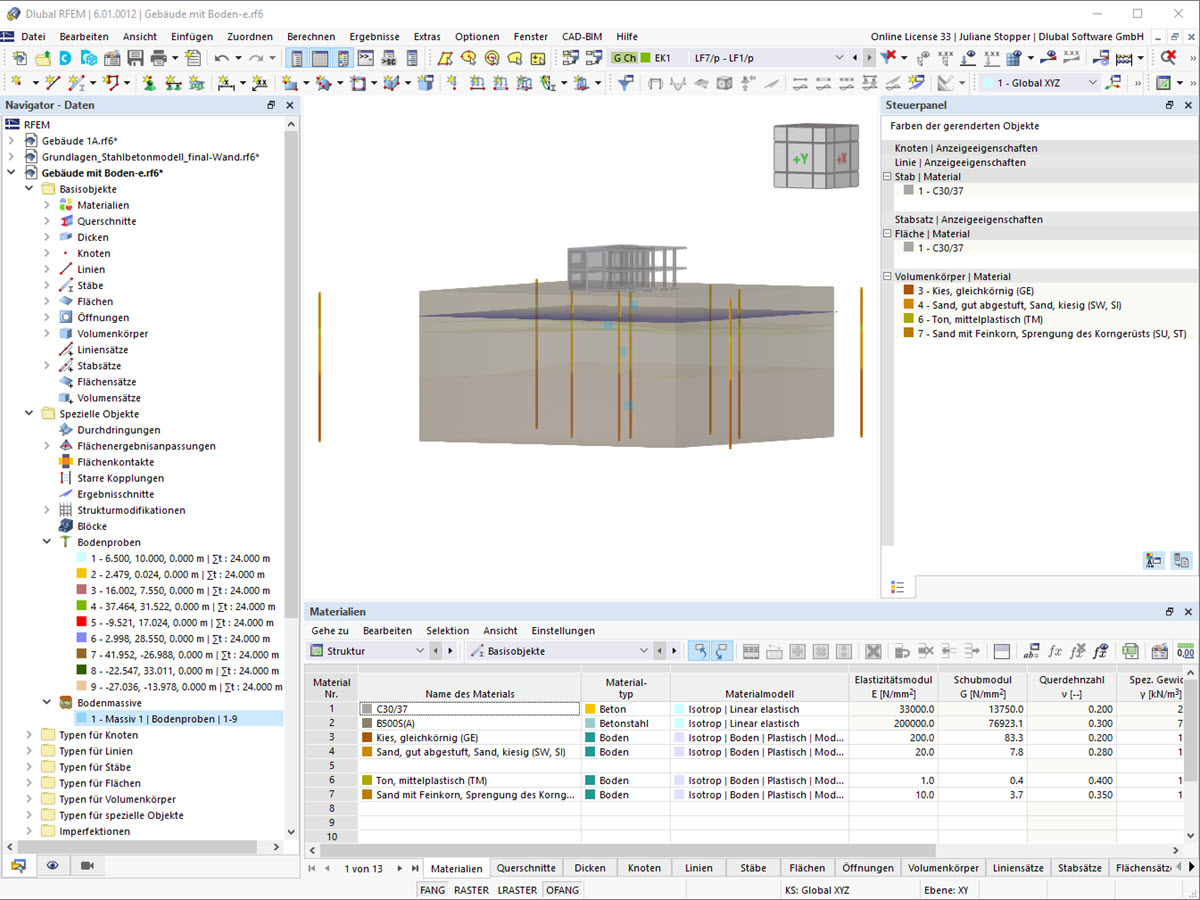Screen dimensions: 1200x900
Task: Click the Print icon in toolbar
Action: [x=157, y=58]
